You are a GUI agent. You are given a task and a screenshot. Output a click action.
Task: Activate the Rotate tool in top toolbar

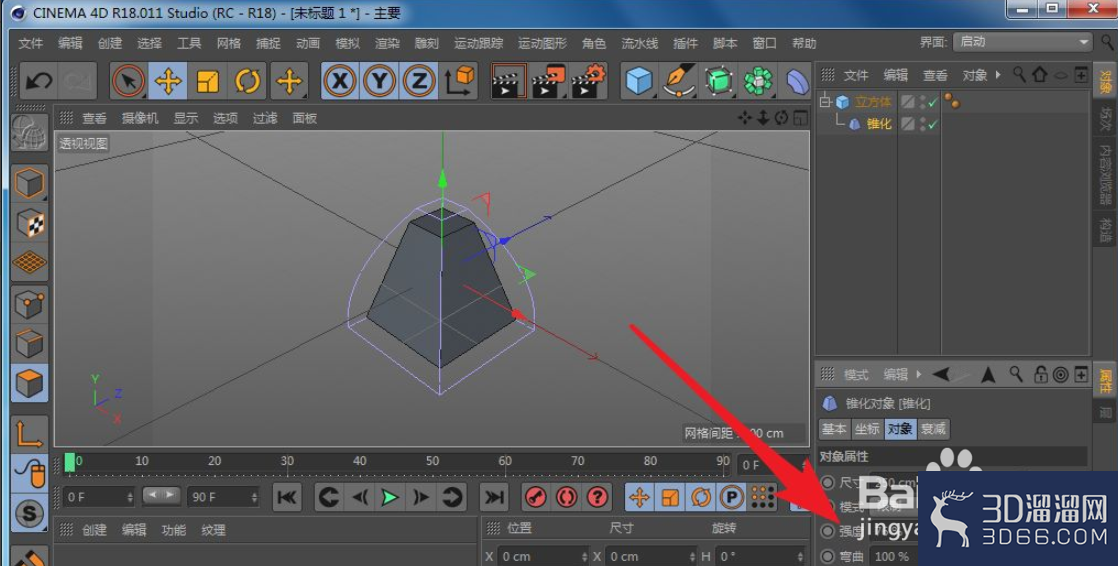247,81
